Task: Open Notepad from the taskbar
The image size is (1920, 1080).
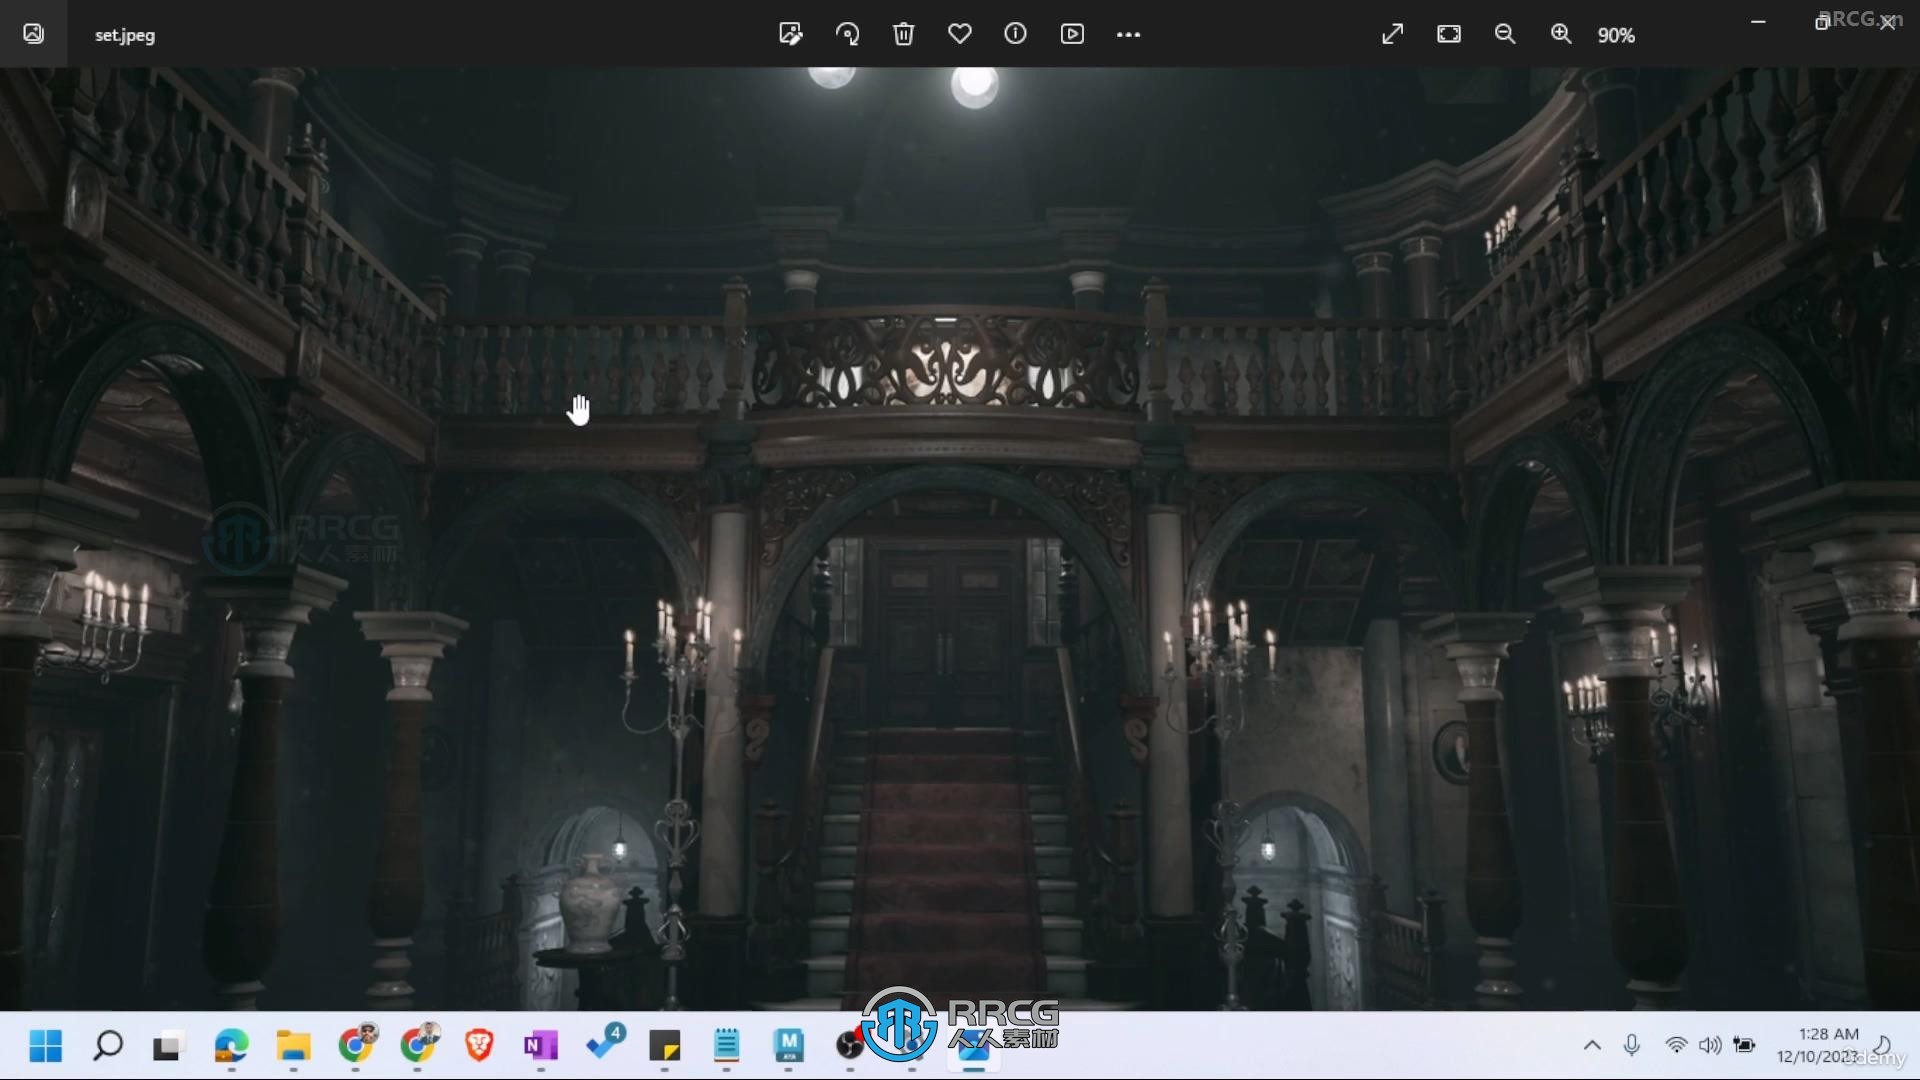Action: pos(727,1046)
